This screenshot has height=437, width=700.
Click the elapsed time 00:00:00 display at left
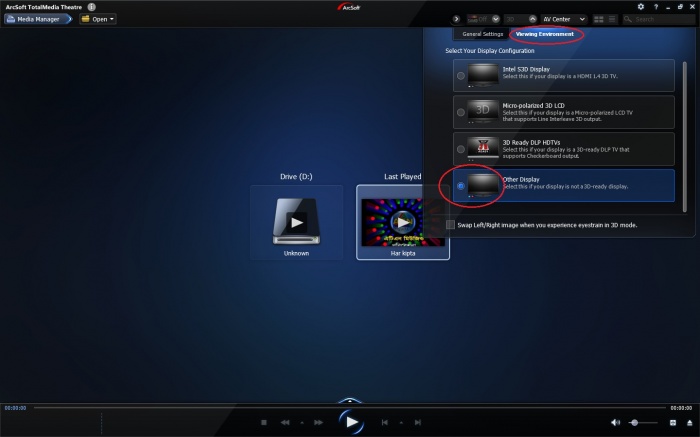coord(16,408)
